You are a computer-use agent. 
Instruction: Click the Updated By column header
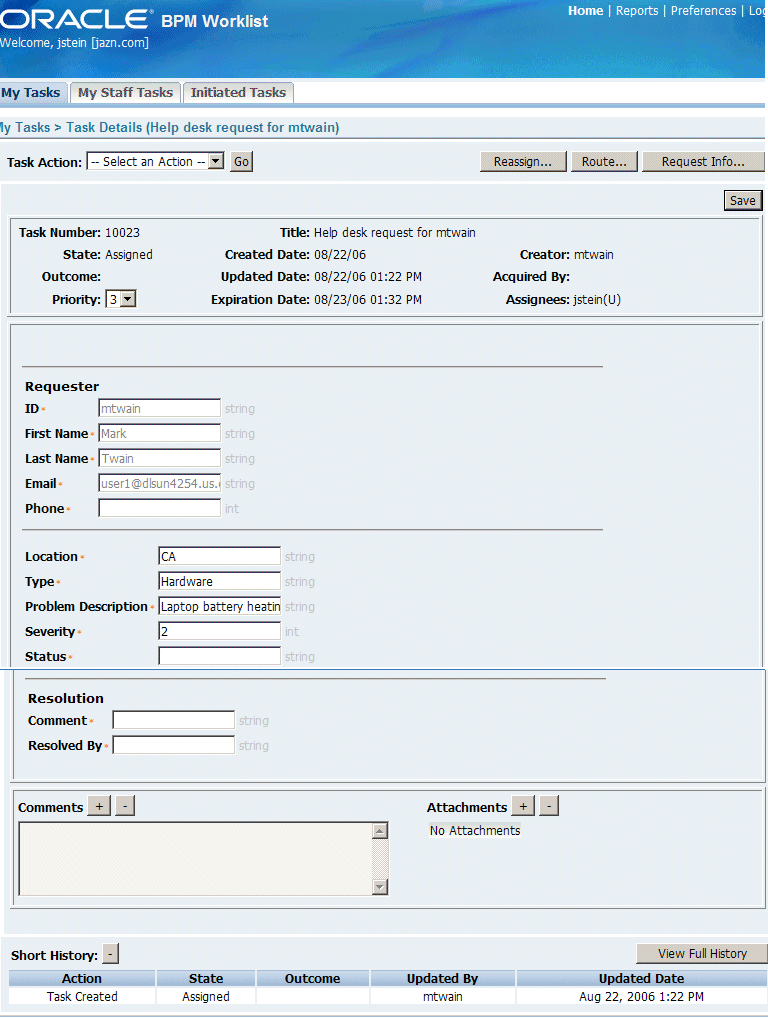pos(443,978)
